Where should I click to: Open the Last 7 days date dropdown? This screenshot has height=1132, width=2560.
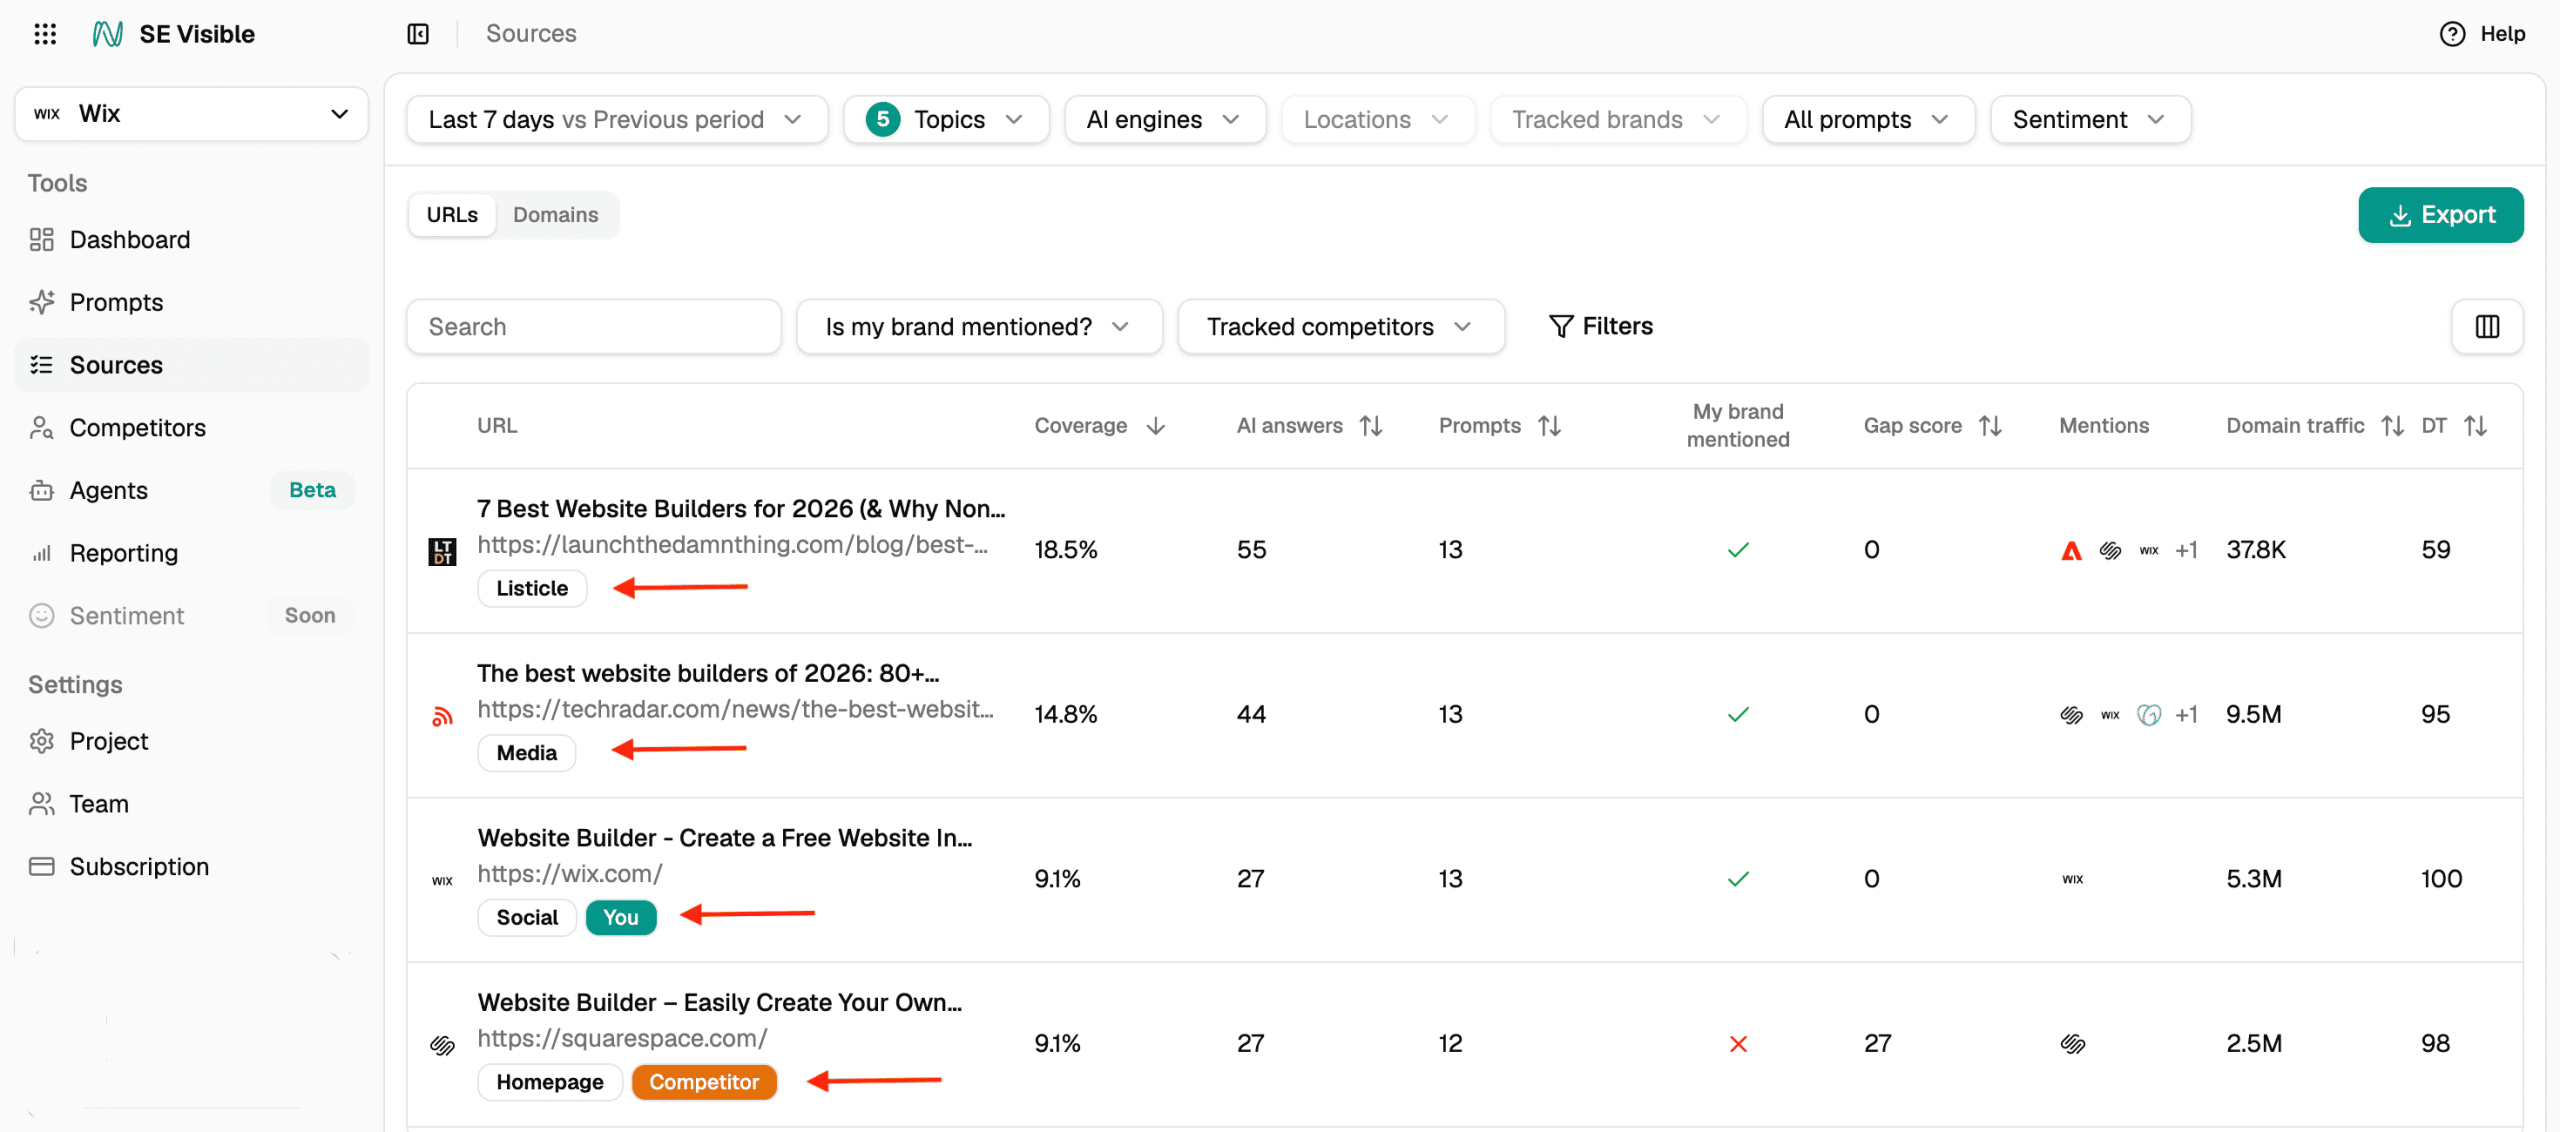pos(617,120)
